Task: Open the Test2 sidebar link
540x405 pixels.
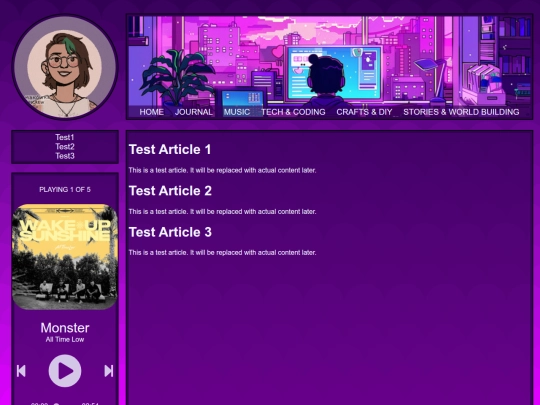Action: click(x=65, y=146)
